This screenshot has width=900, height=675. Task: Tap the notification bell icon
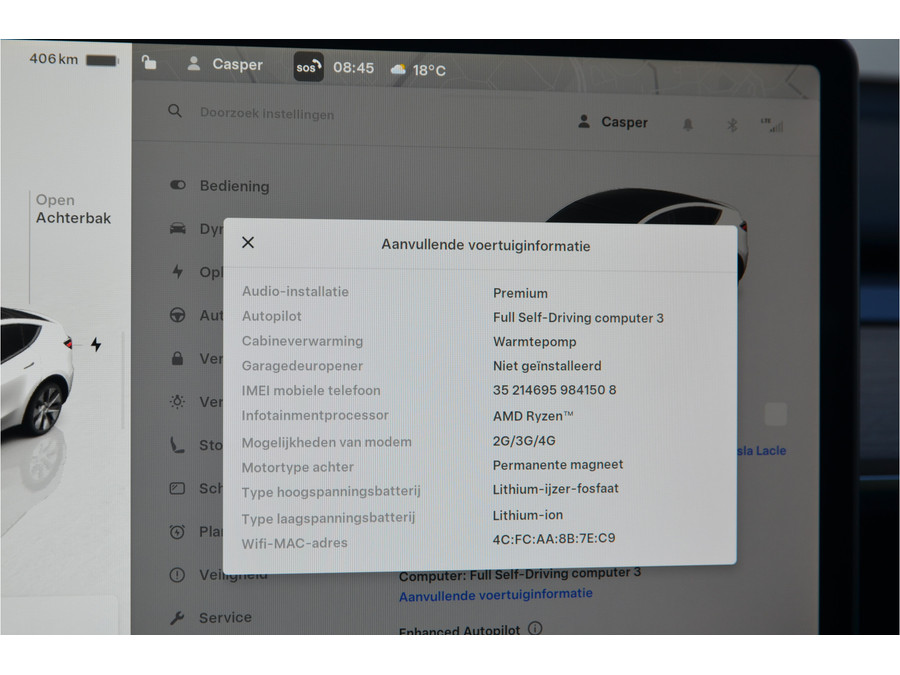click(x=687, y=124)
